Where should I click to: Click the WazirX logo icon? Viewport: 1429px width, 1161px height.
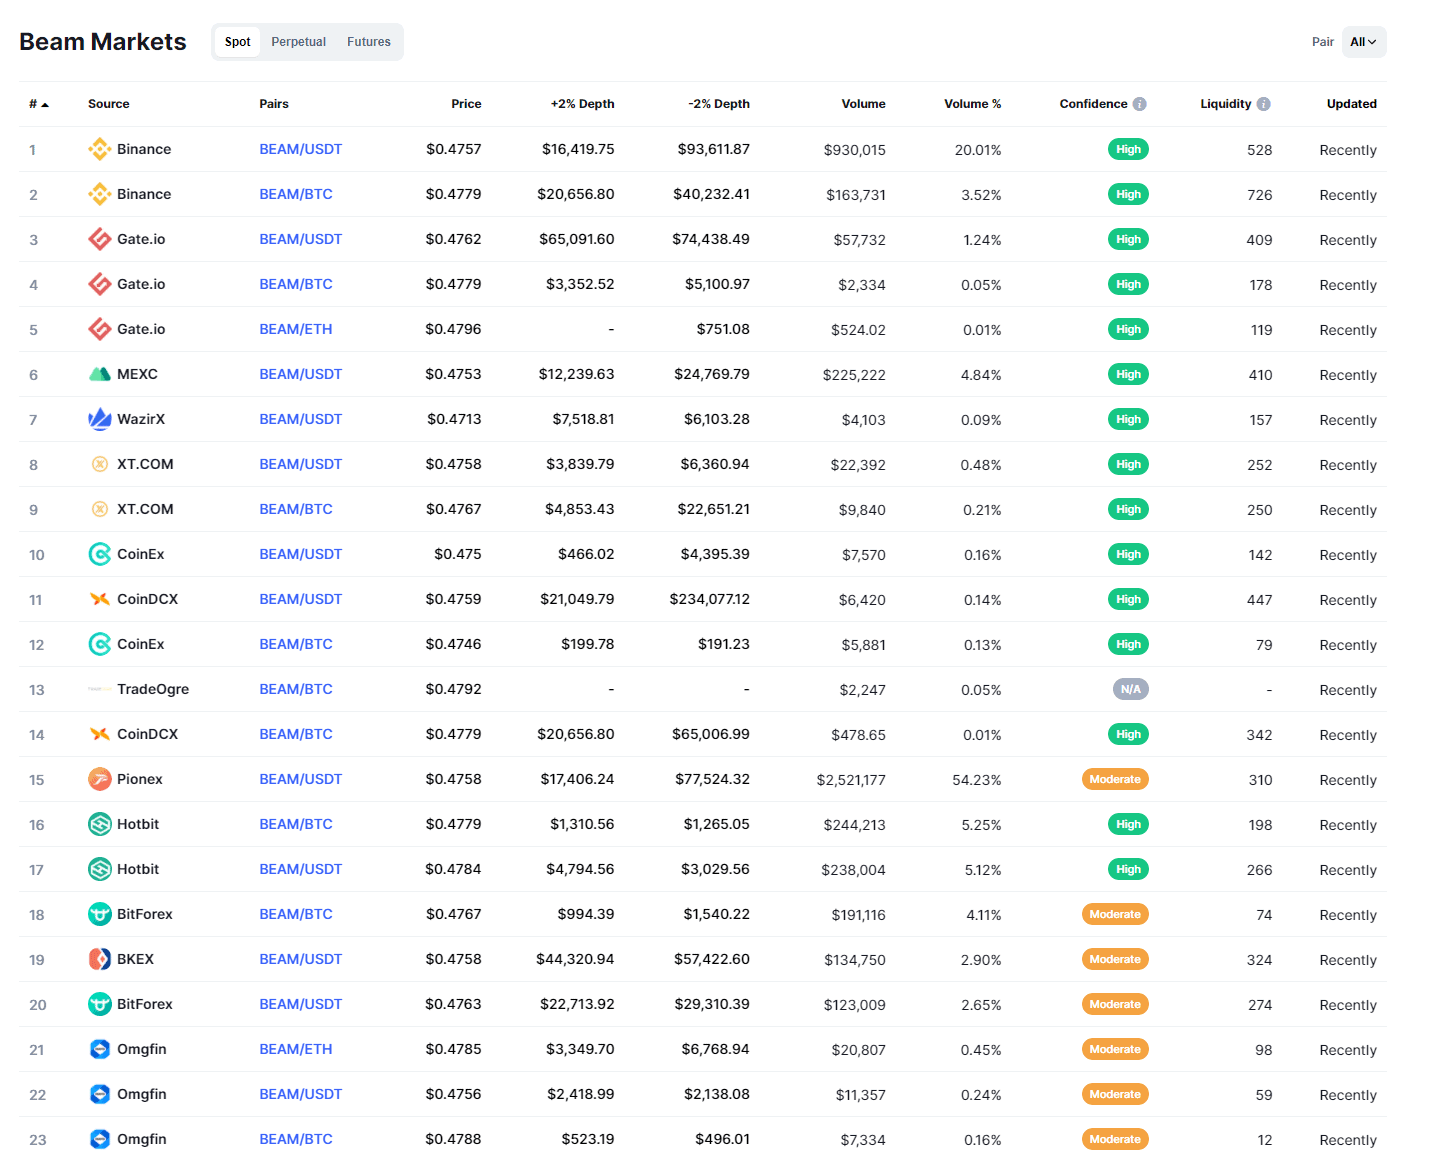click(x=99, y=419)
